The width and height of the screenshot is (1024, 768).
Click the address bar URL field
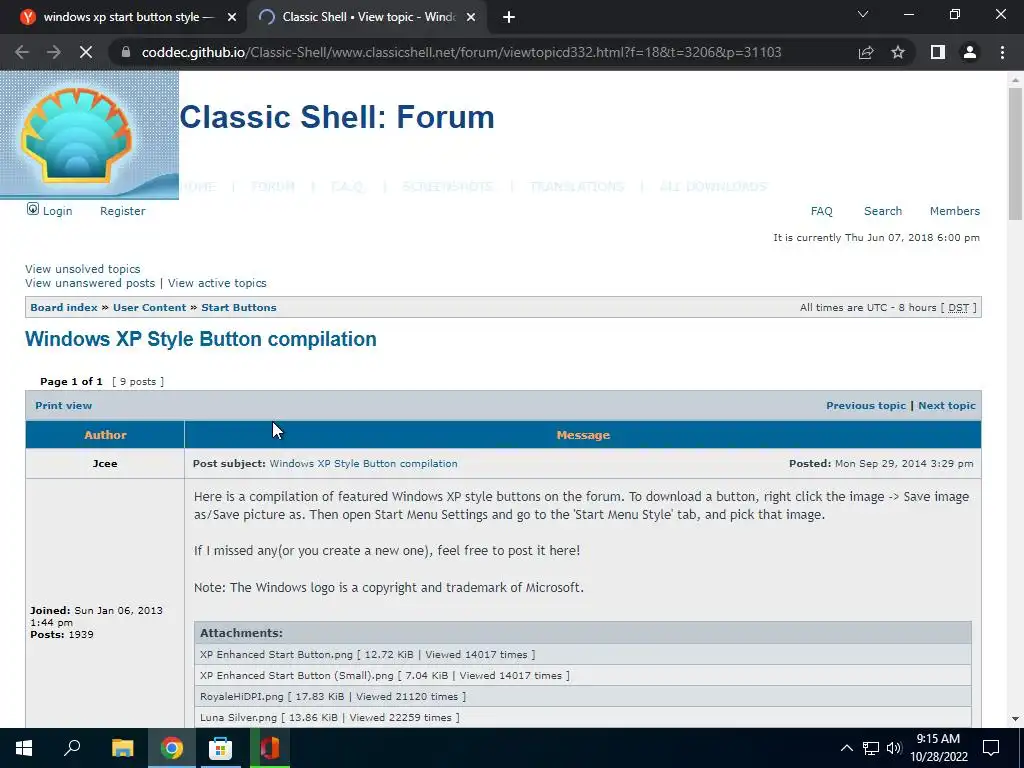click(x=461, y=52)
